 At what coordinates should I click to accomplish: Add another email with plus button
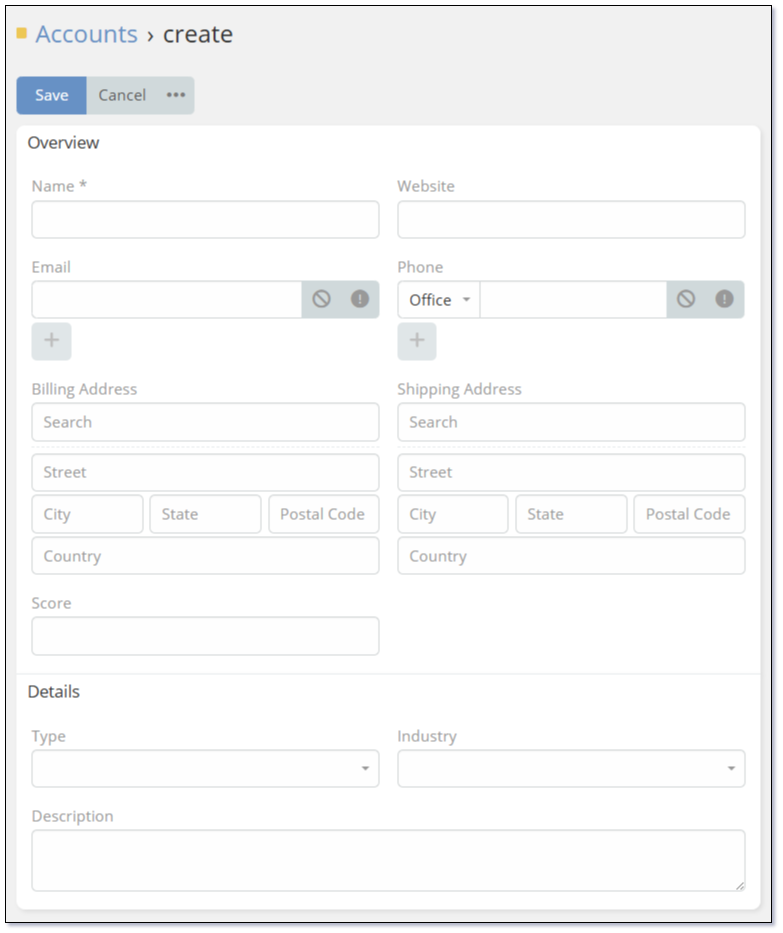(x=52, y=341)
